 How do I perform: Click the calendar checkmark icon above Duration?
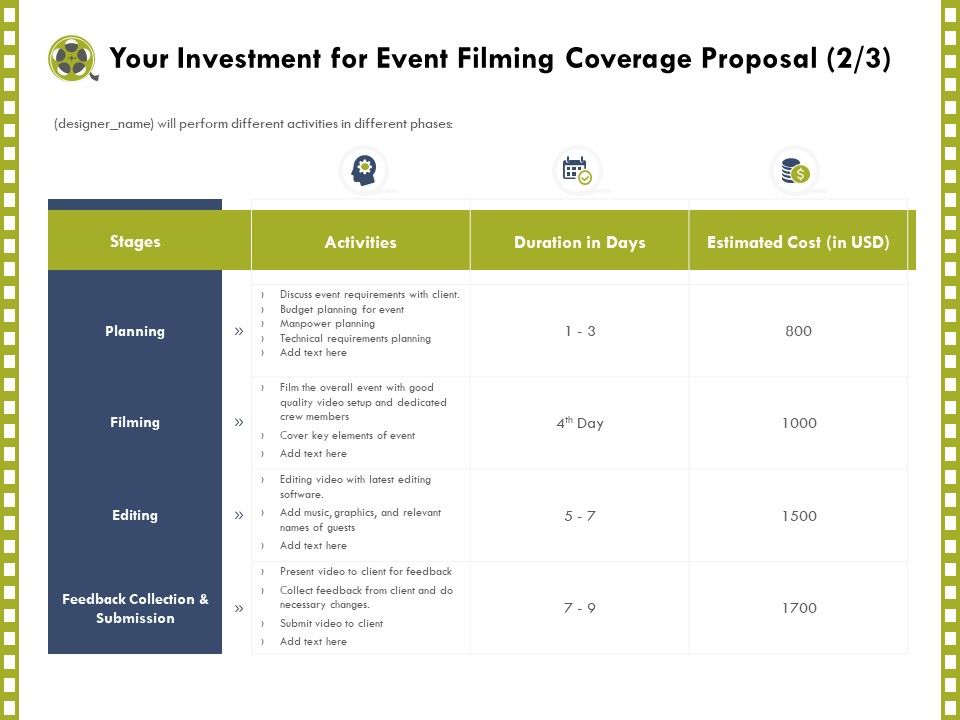point(577,170)
